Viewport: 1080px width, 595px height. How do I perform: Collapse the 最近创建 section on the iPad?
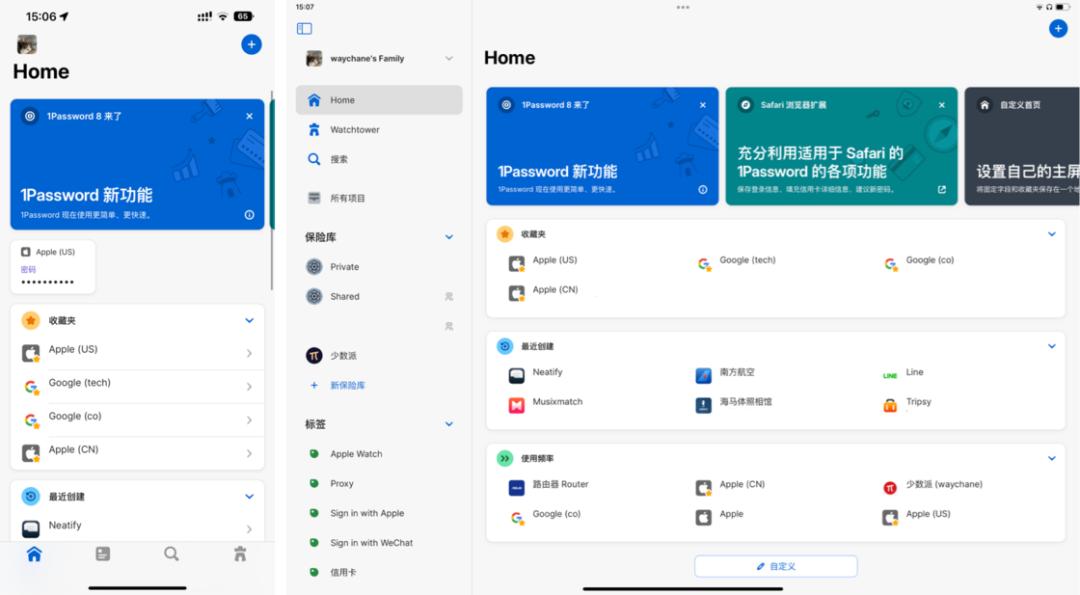(1052, 346)
